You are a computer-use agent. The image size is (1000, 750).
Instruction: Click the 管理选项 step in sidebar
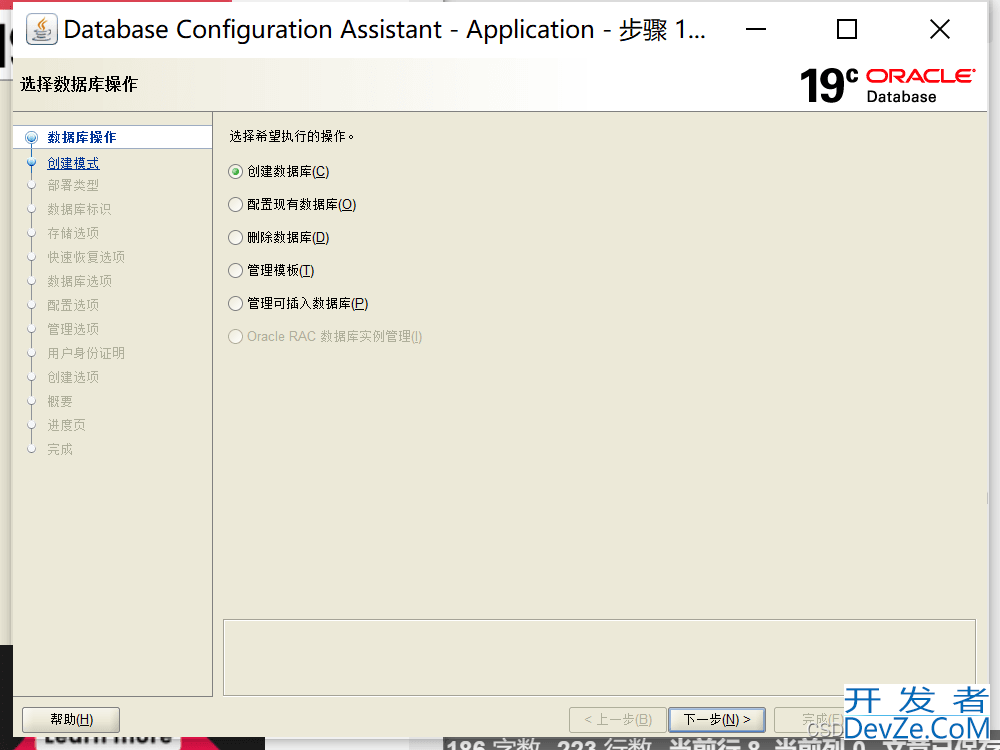pyautogui.click(x=73, y=329)
